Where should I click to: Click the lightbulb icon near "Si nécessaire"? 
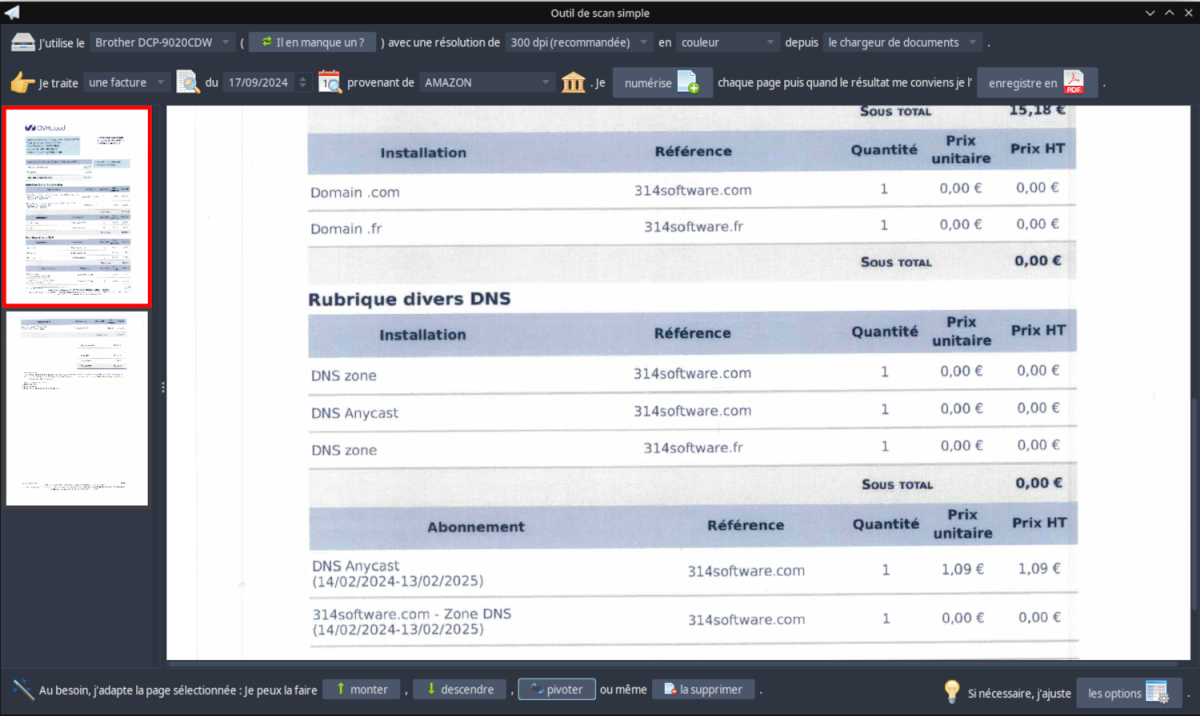(x=953, y=692)
